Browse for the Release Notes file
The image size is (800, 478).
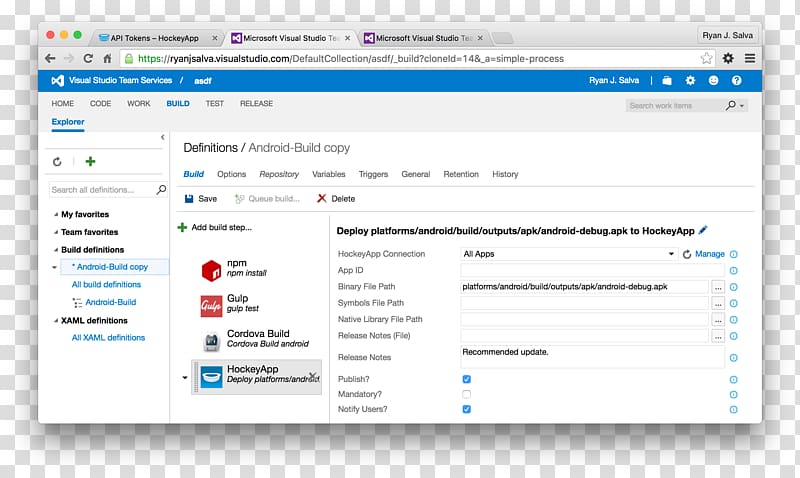click(718, 336)
